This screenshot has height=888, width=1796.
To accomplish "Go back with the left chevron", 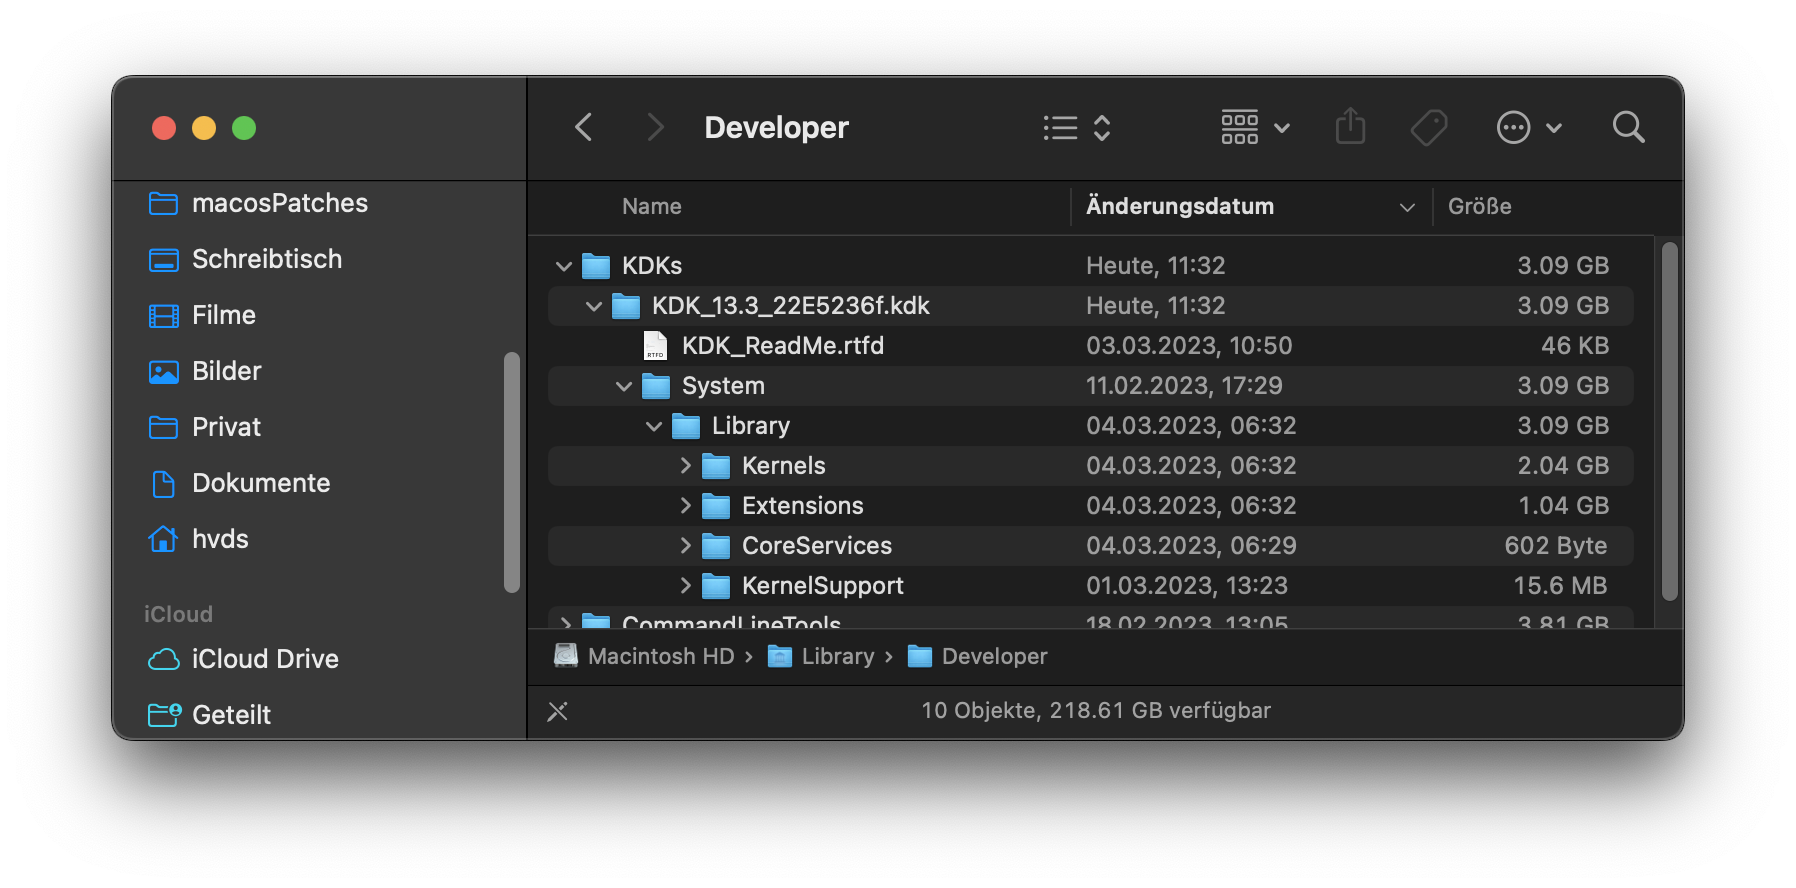I will (x=584, y=127).
